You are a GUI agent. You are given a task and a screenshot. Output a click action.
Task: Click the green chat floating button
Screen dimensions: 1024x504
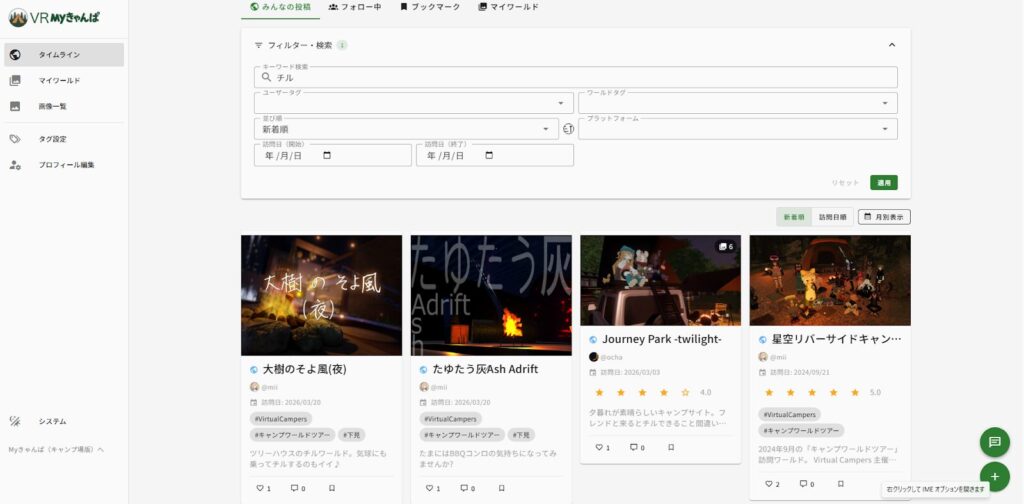point(993,441)
